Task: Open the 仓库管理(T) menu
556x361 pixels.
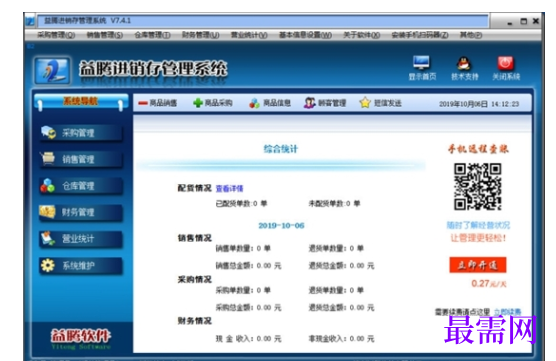Action: click(152, 35)
